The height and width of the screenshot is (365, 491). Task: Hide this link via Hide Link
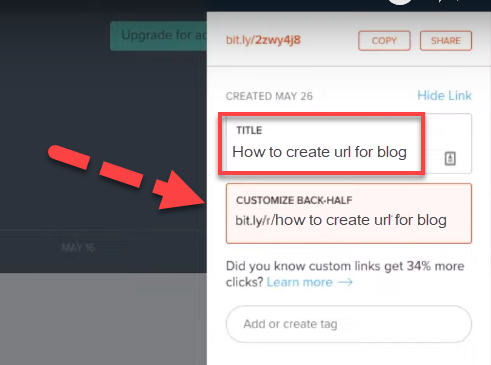coord(444,96)
